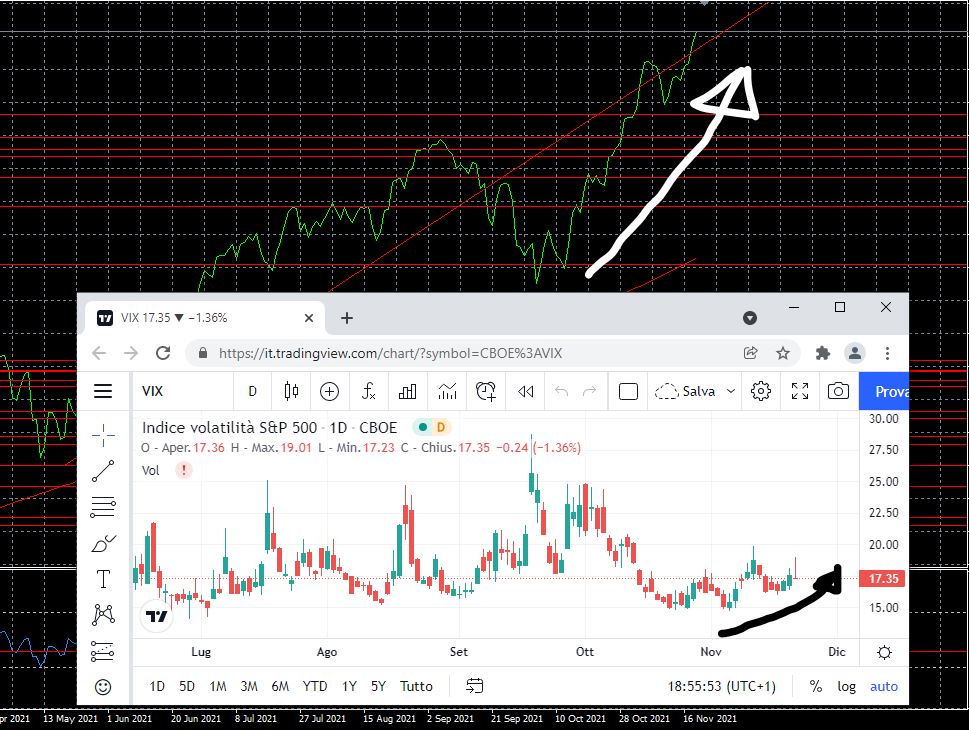Share this page icon in address bar
The height and width of the screenshot is (730, 969).
point(750,353)
